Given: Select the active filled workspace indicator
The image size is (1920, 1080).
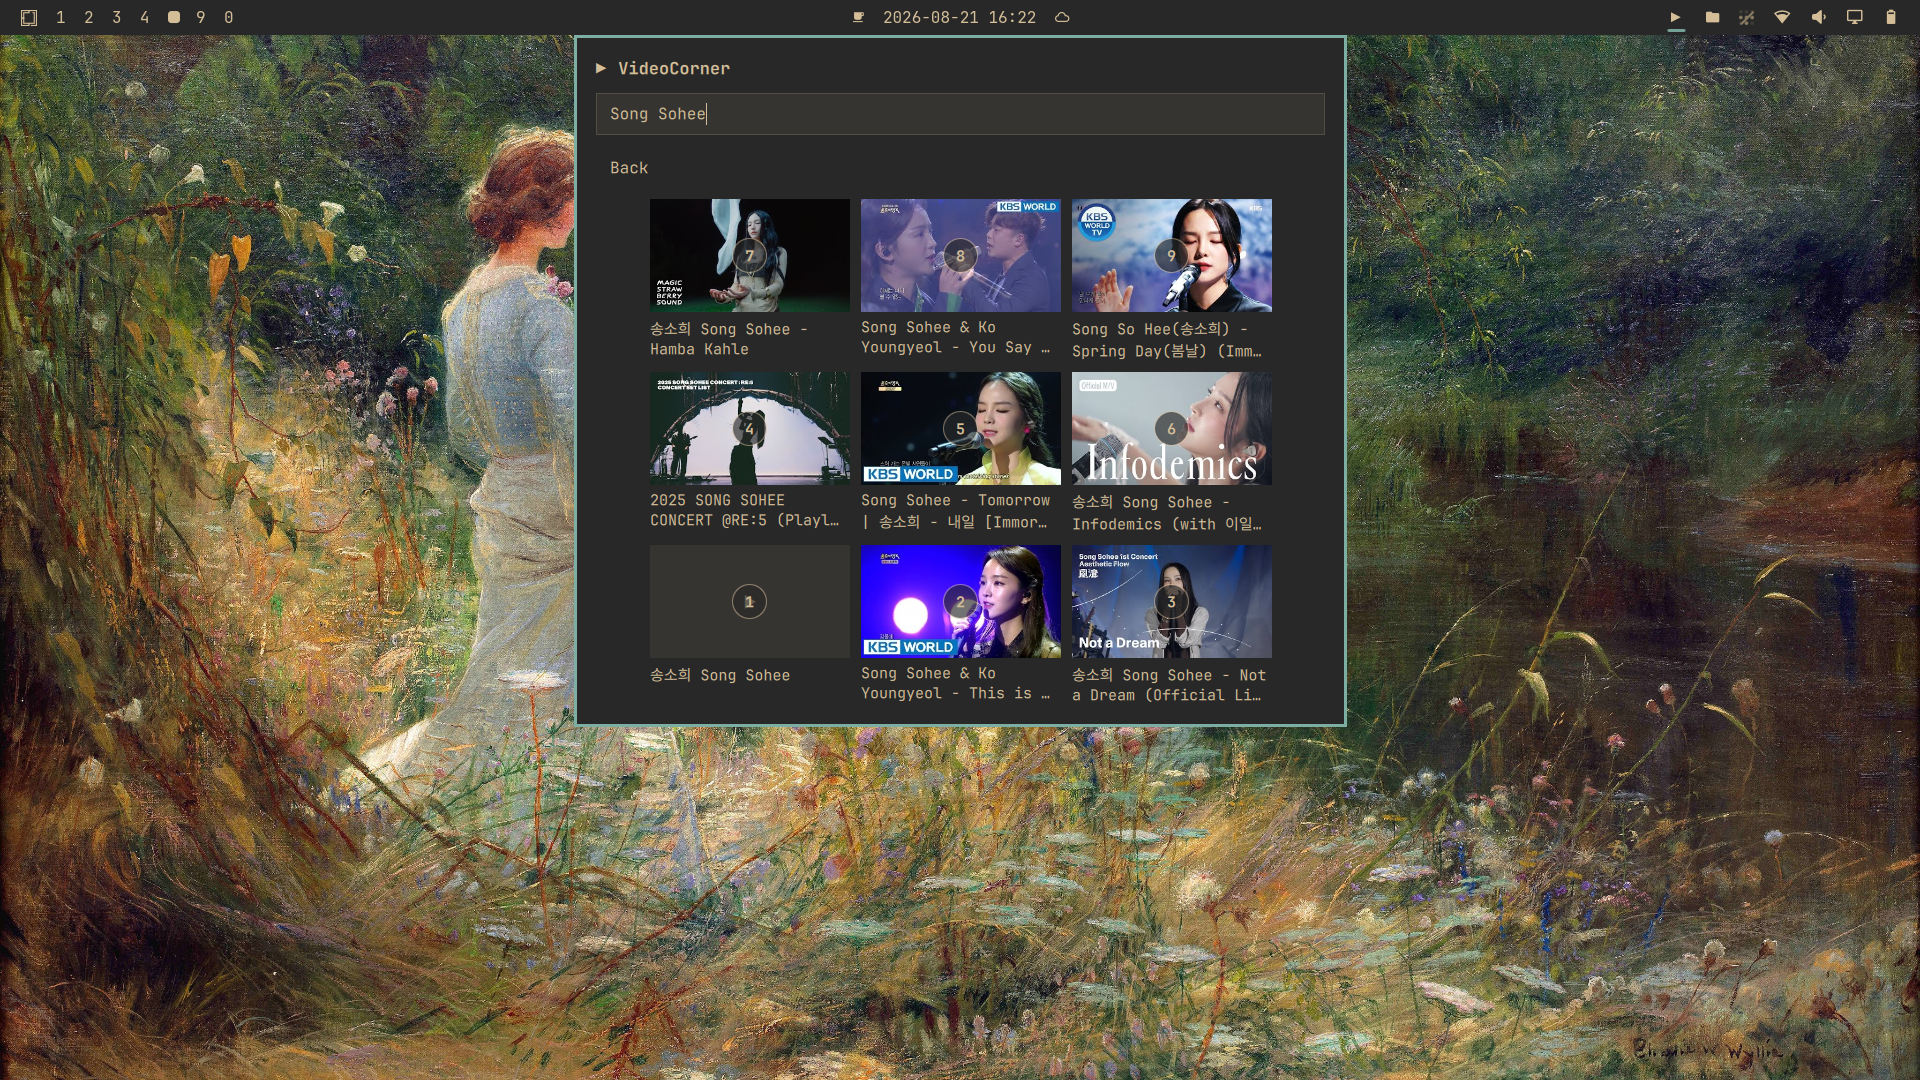Looking at the screenshot, I should pos(173,17).
